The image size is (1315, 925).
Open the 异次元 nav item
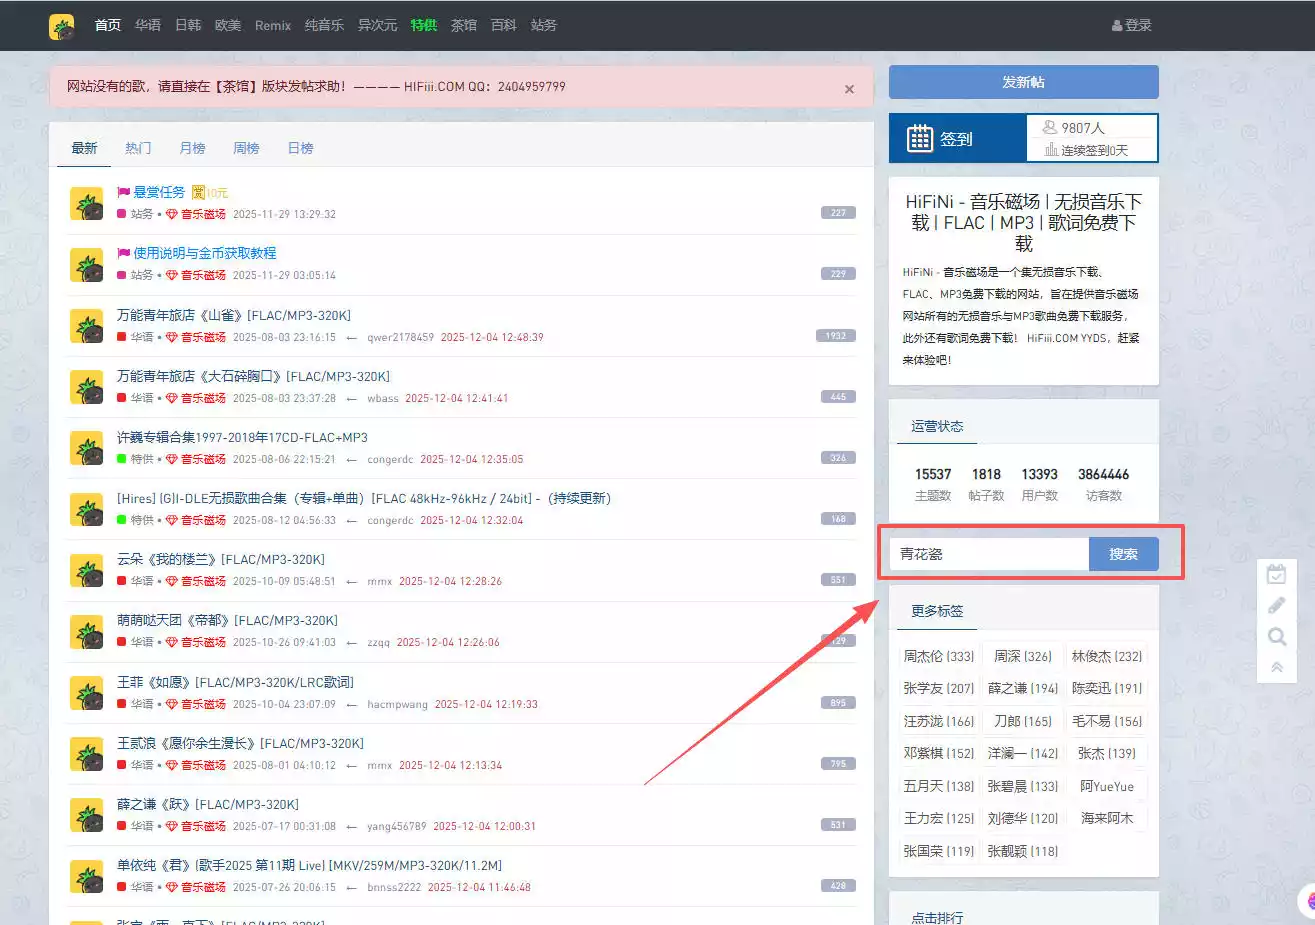[x=378, y=25]
